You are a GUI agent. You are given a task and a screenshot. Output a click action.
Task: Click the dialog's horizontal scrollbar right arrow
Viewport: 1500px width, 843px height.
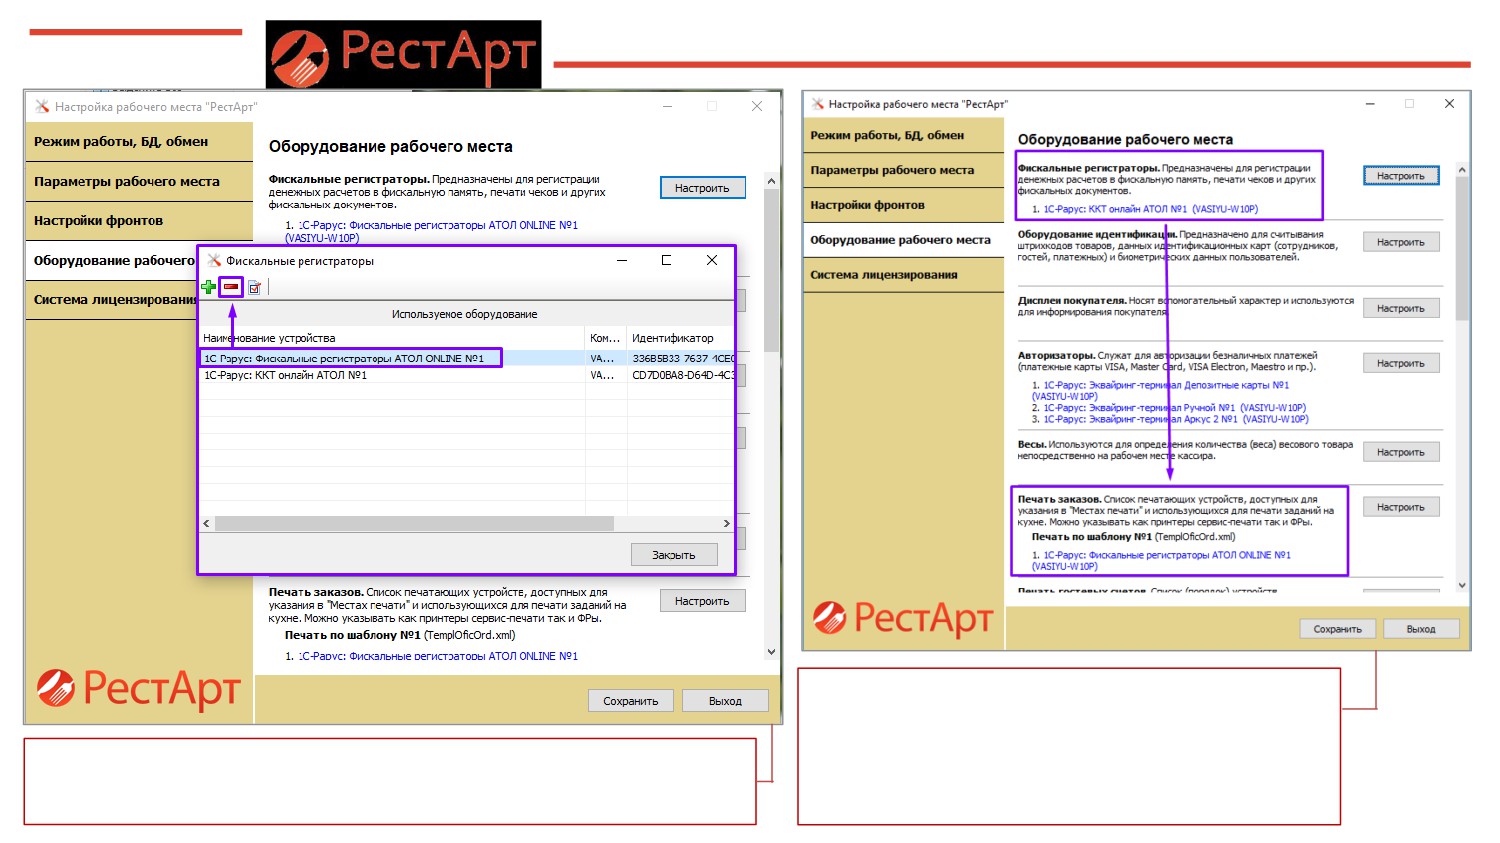(726, 524)
